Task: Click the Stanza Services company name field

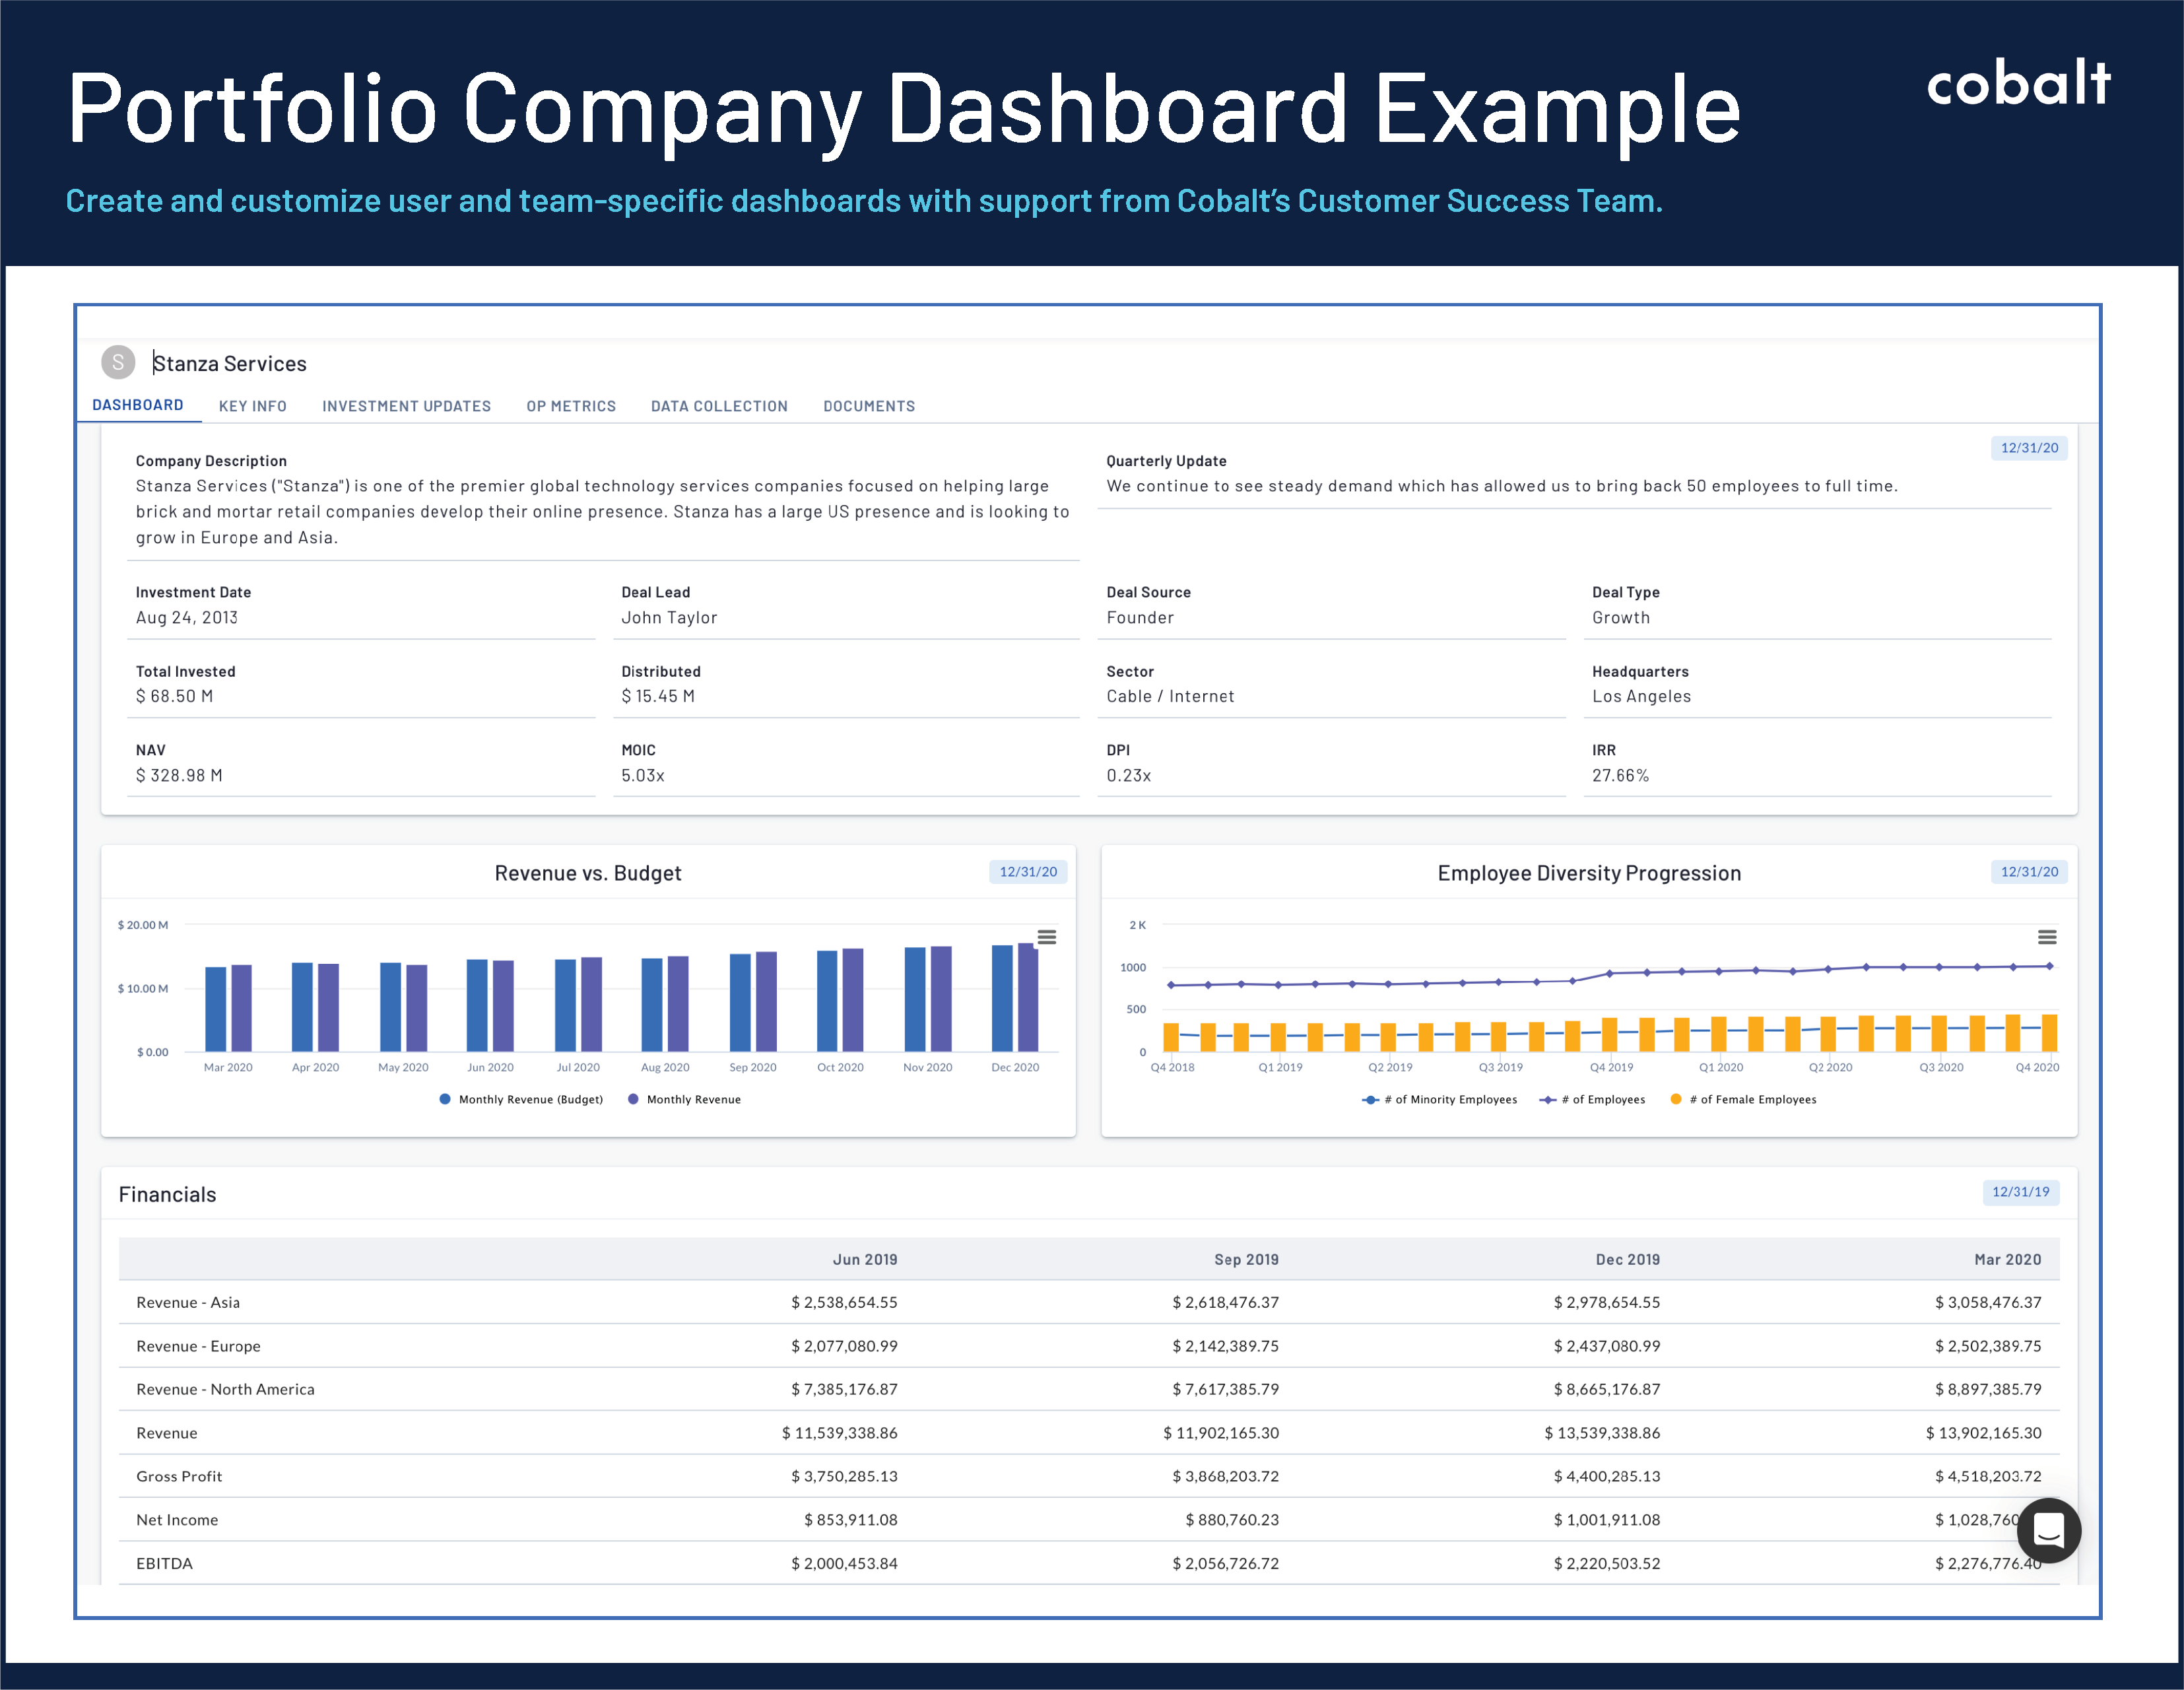Action: click(x=230, y=363)
